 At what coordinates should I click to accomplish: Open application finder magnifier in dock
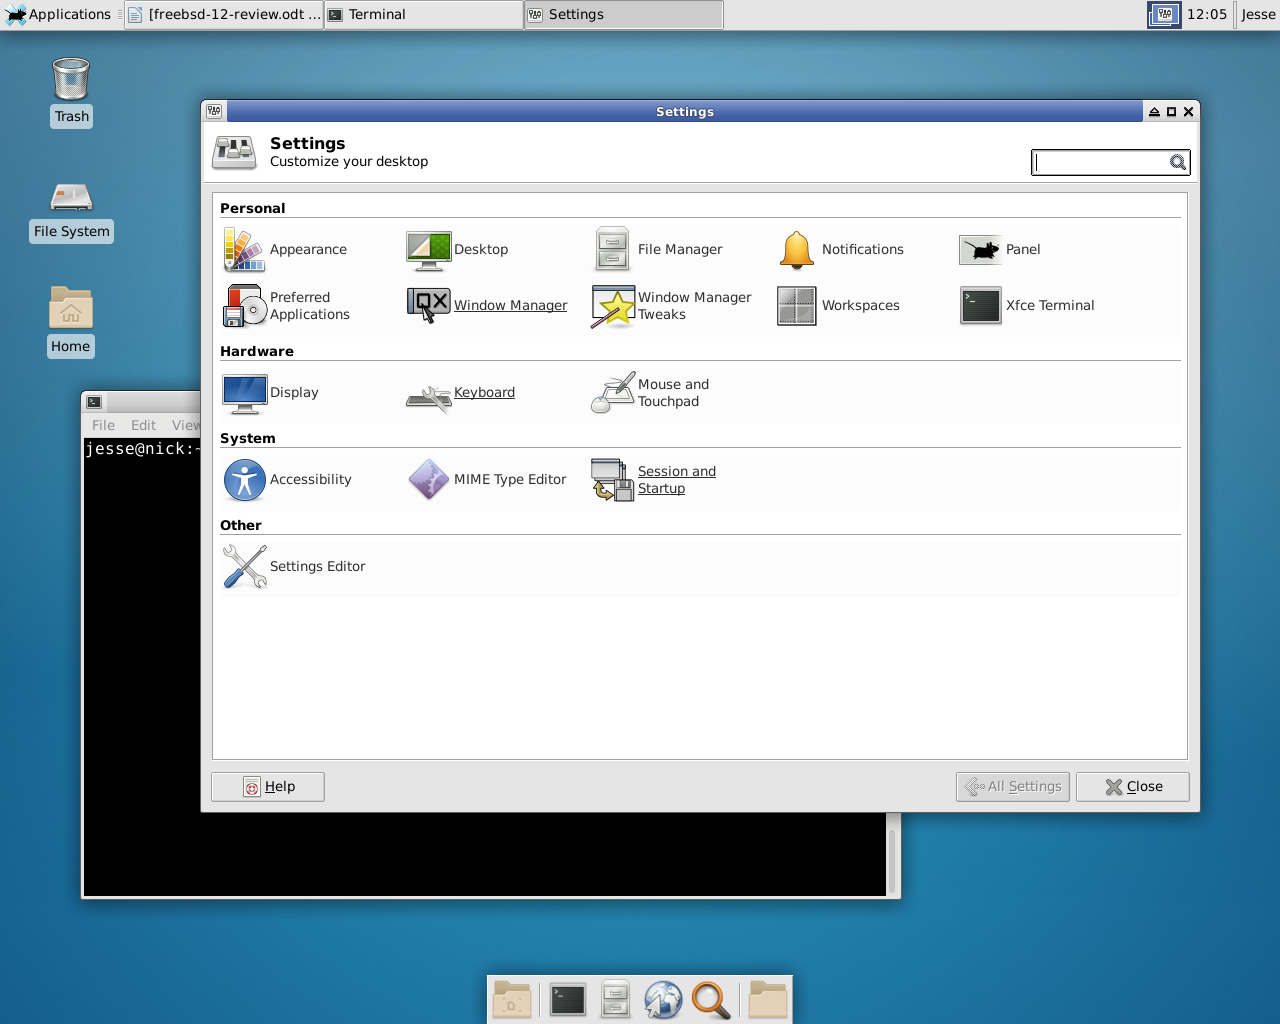point(711,1000)
